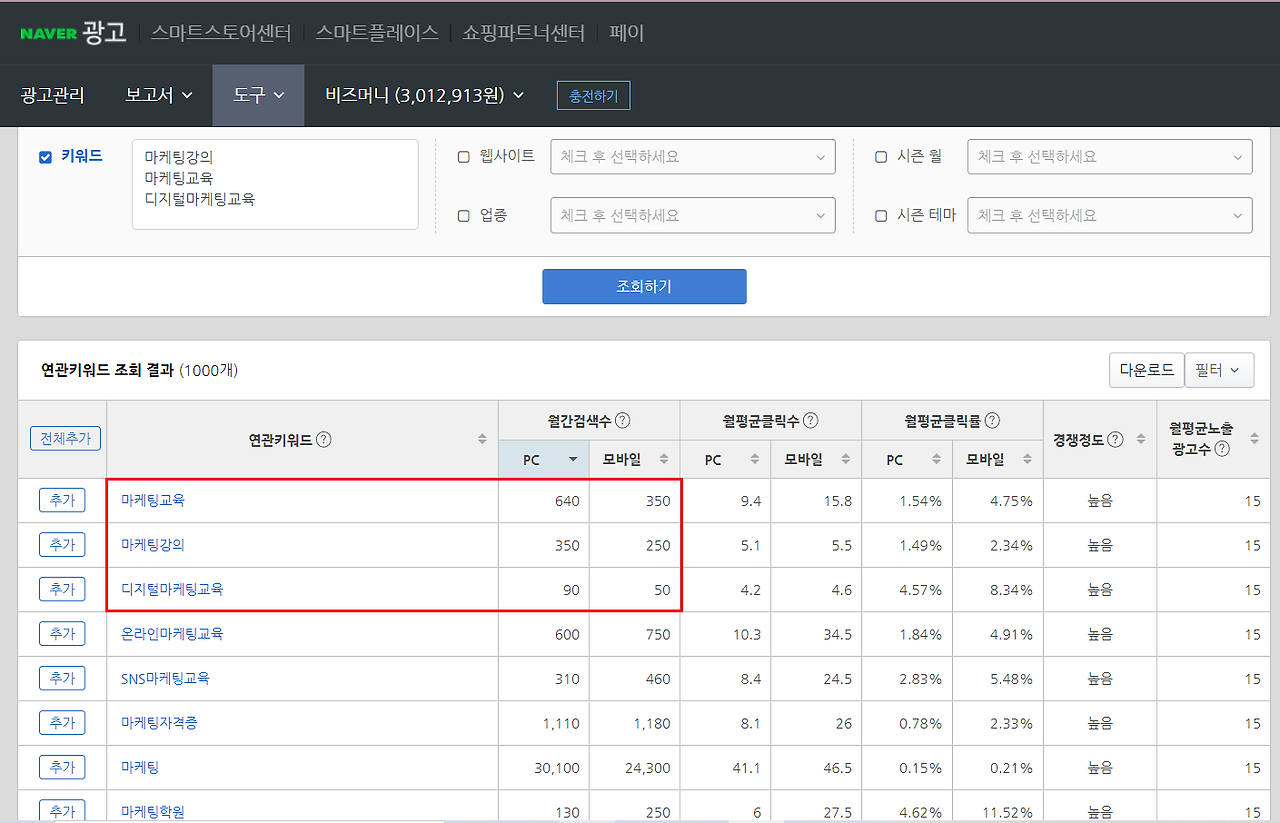Add the 마케팅 keyword row with 30,100 searches
Viewport: 1280px width, 823px height.
[x=62, y=767]
